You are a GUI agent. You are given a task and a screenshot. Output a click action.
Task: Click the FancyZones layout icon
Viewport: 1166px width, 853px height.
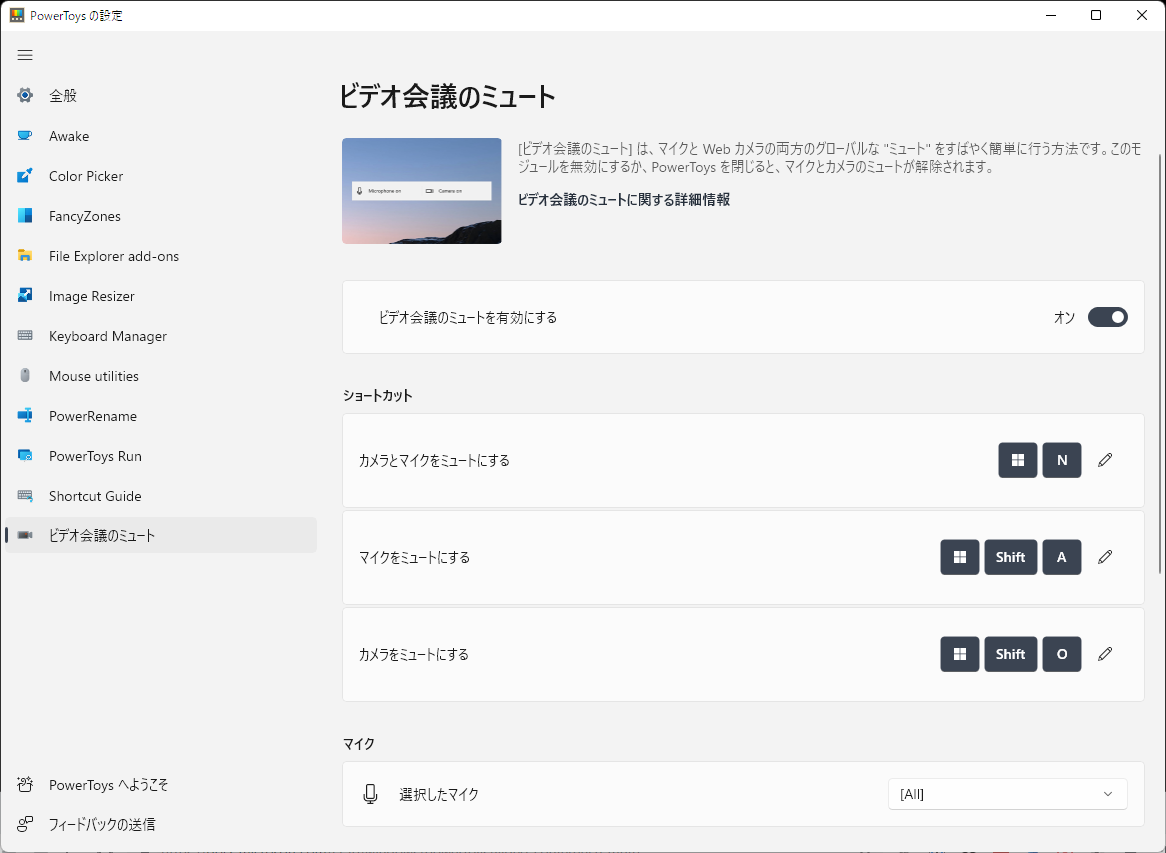pyautogui.click(x=25, y=216)
